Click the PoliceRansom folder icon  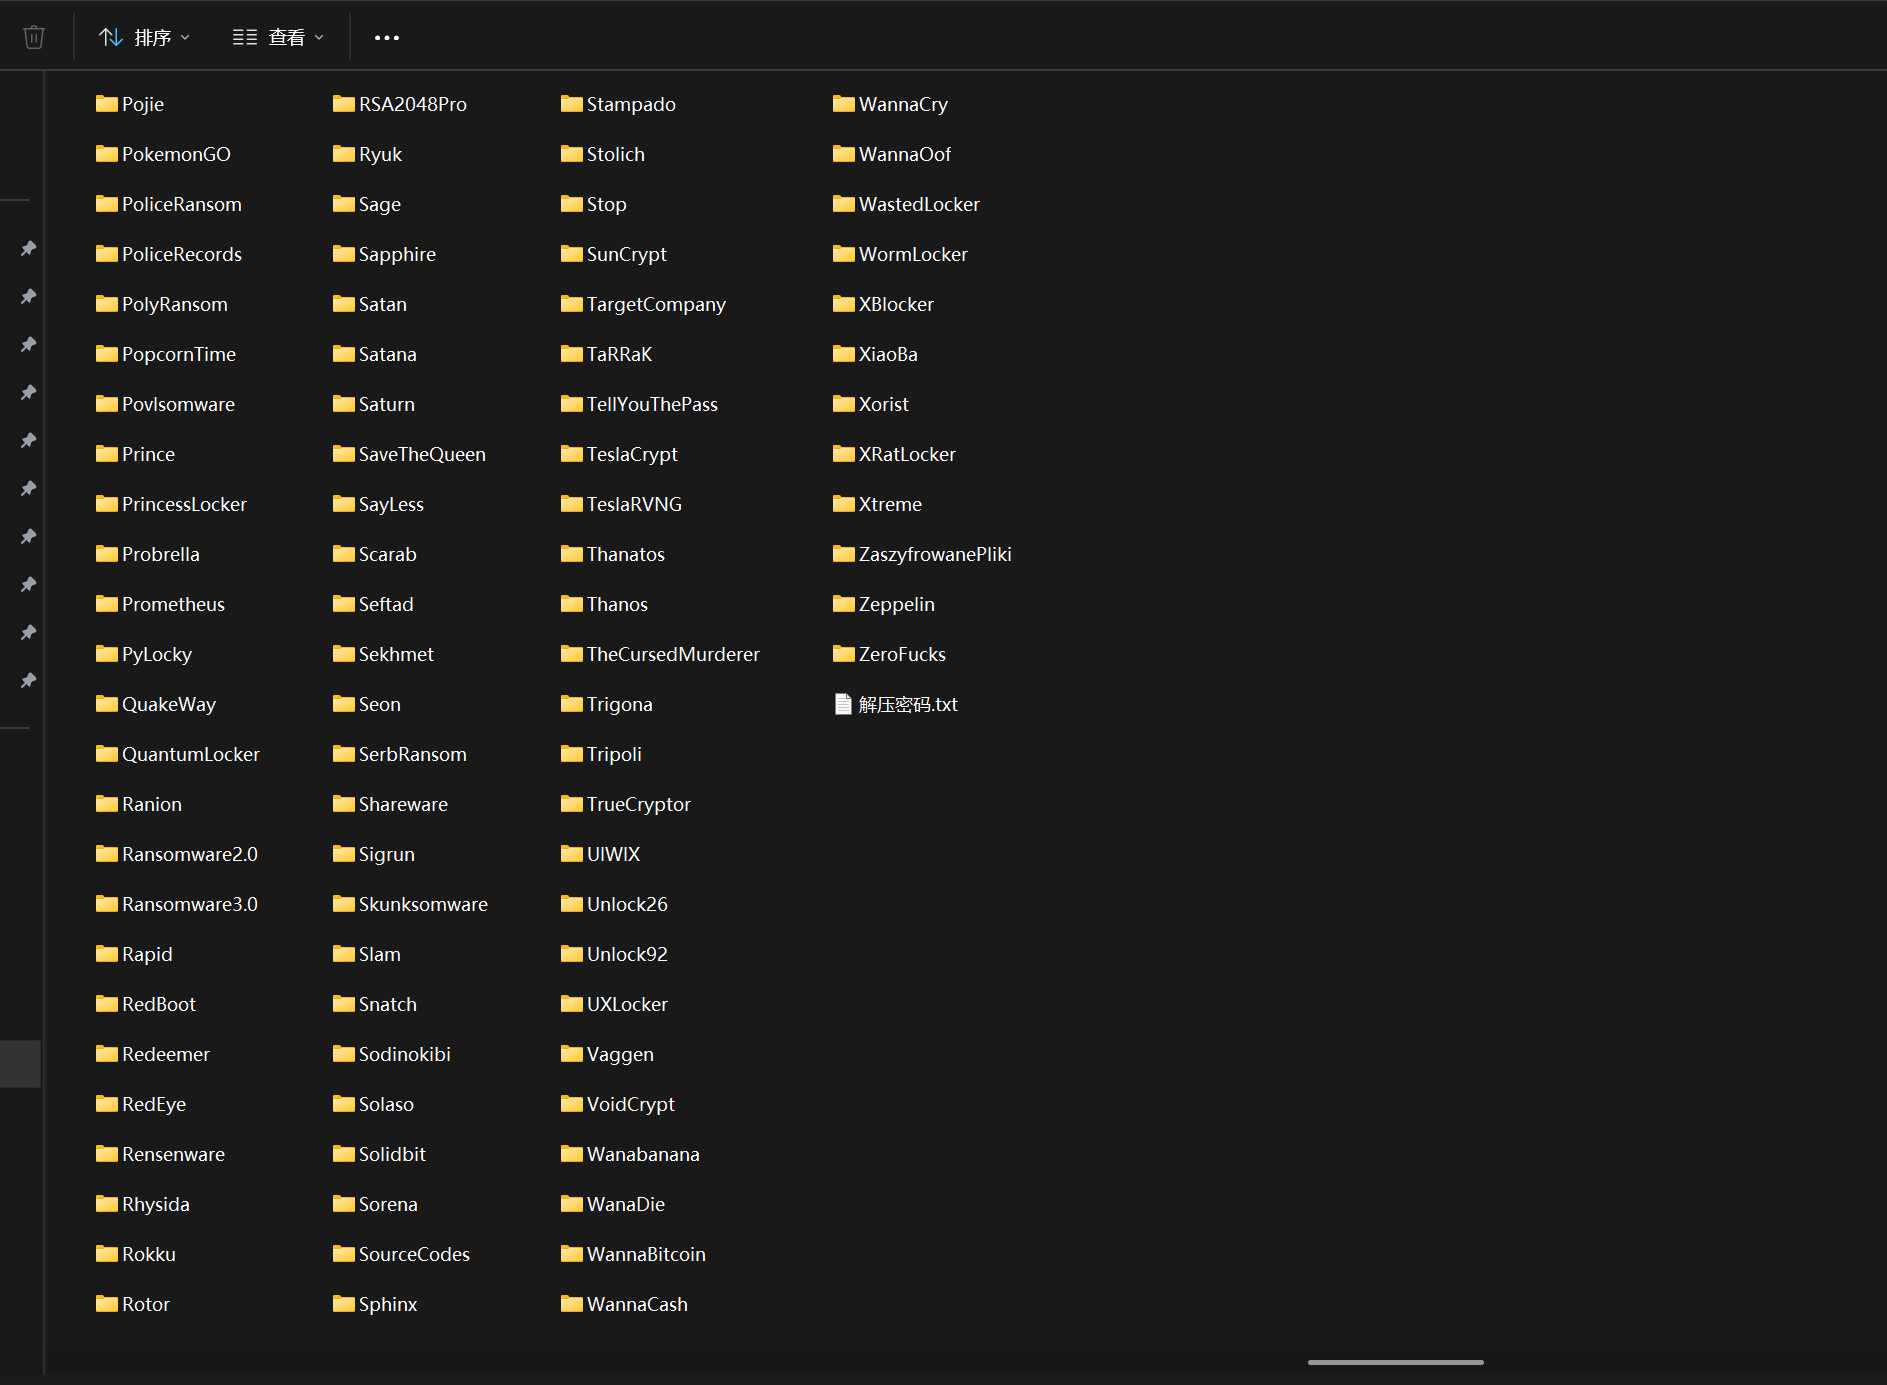click(107, 203)
